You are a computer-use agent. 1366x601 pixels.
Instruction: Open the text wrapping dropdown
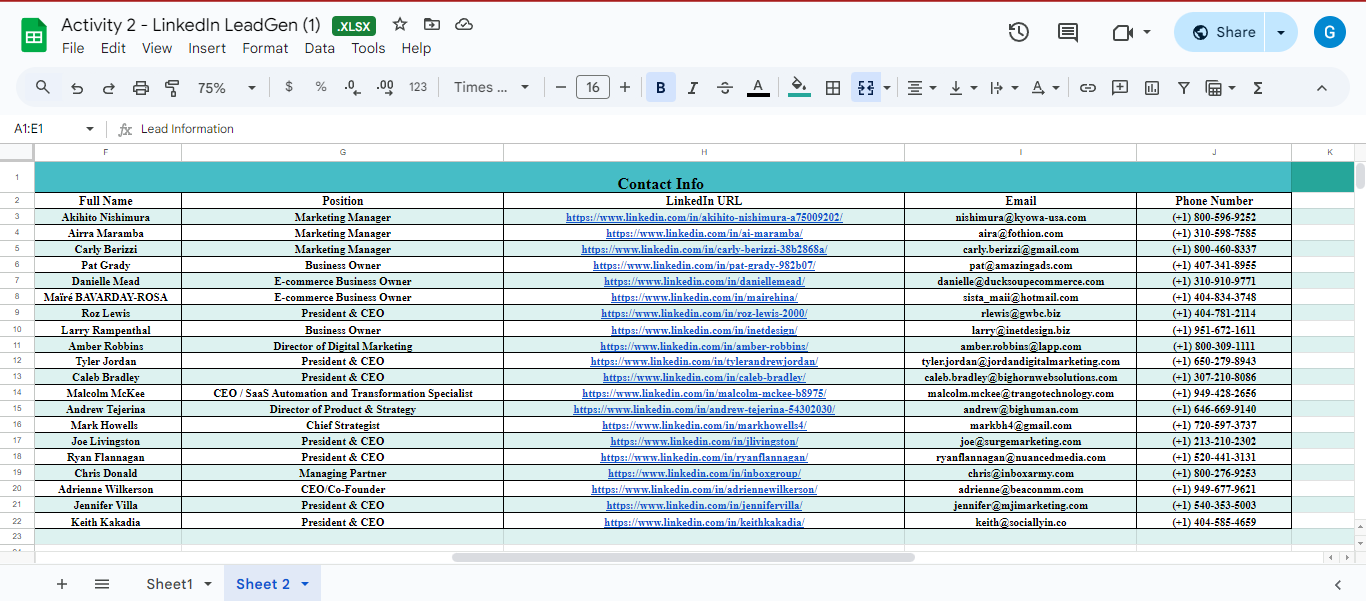(x=1003, y=88)
